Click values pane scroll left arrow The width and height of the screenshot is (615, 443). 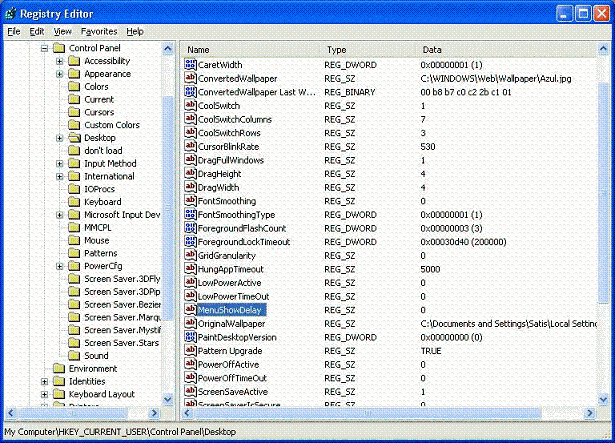(187, 412)
